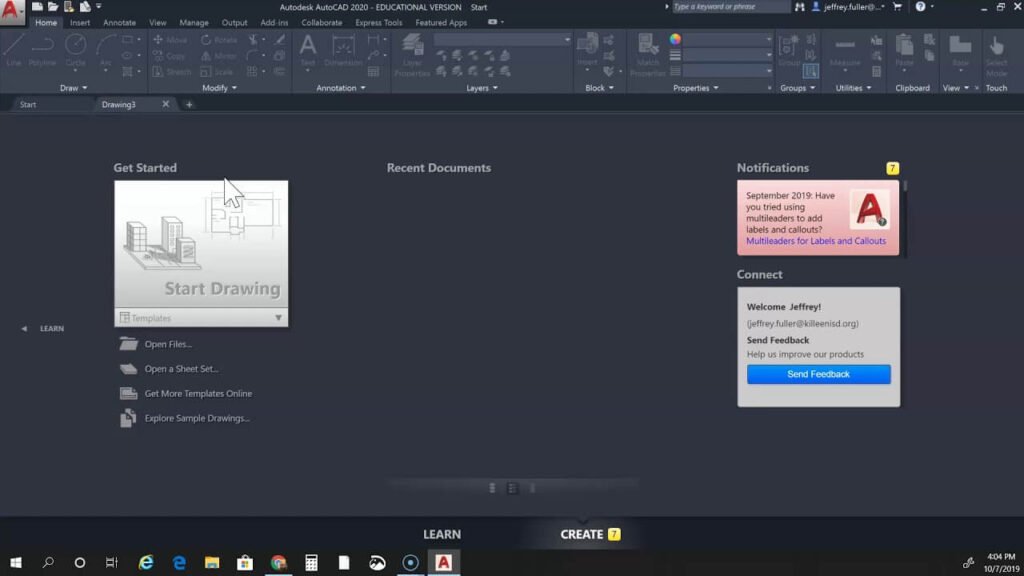This screenshot has width=1024, height=576.
Task: Click the binoculars search icon
Action: pyautogui.click(x=799, y=7)
